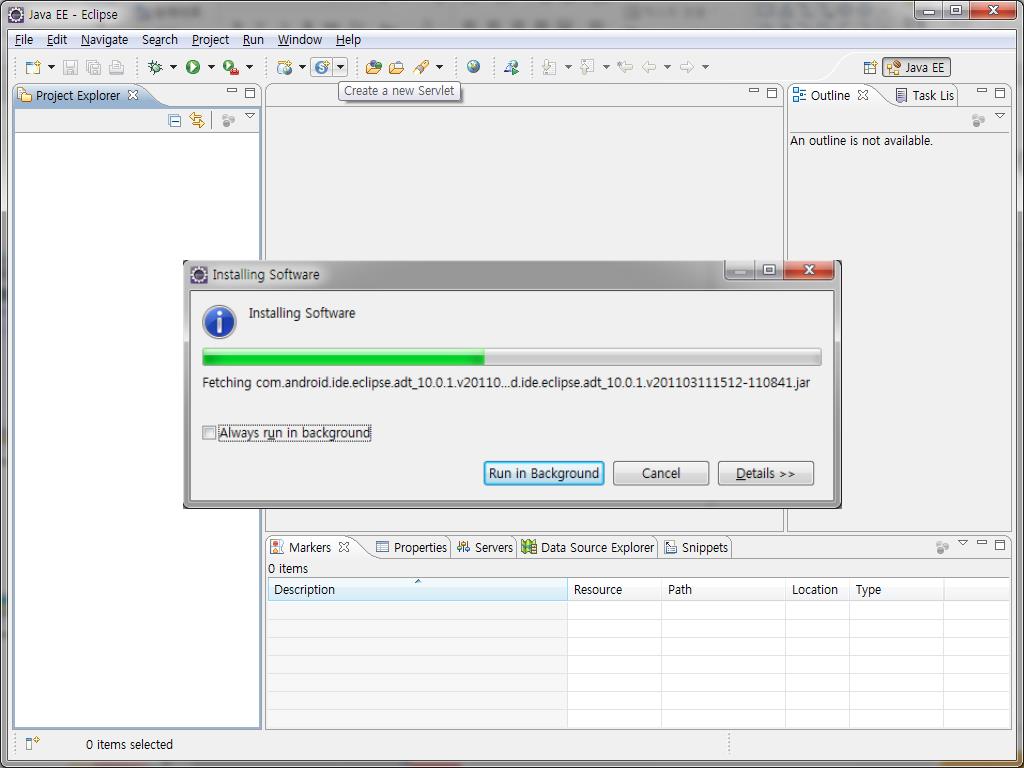The image size is (1024, 768).
Task: Sort markers by Description column header
Action: click(x=417, y=589)
